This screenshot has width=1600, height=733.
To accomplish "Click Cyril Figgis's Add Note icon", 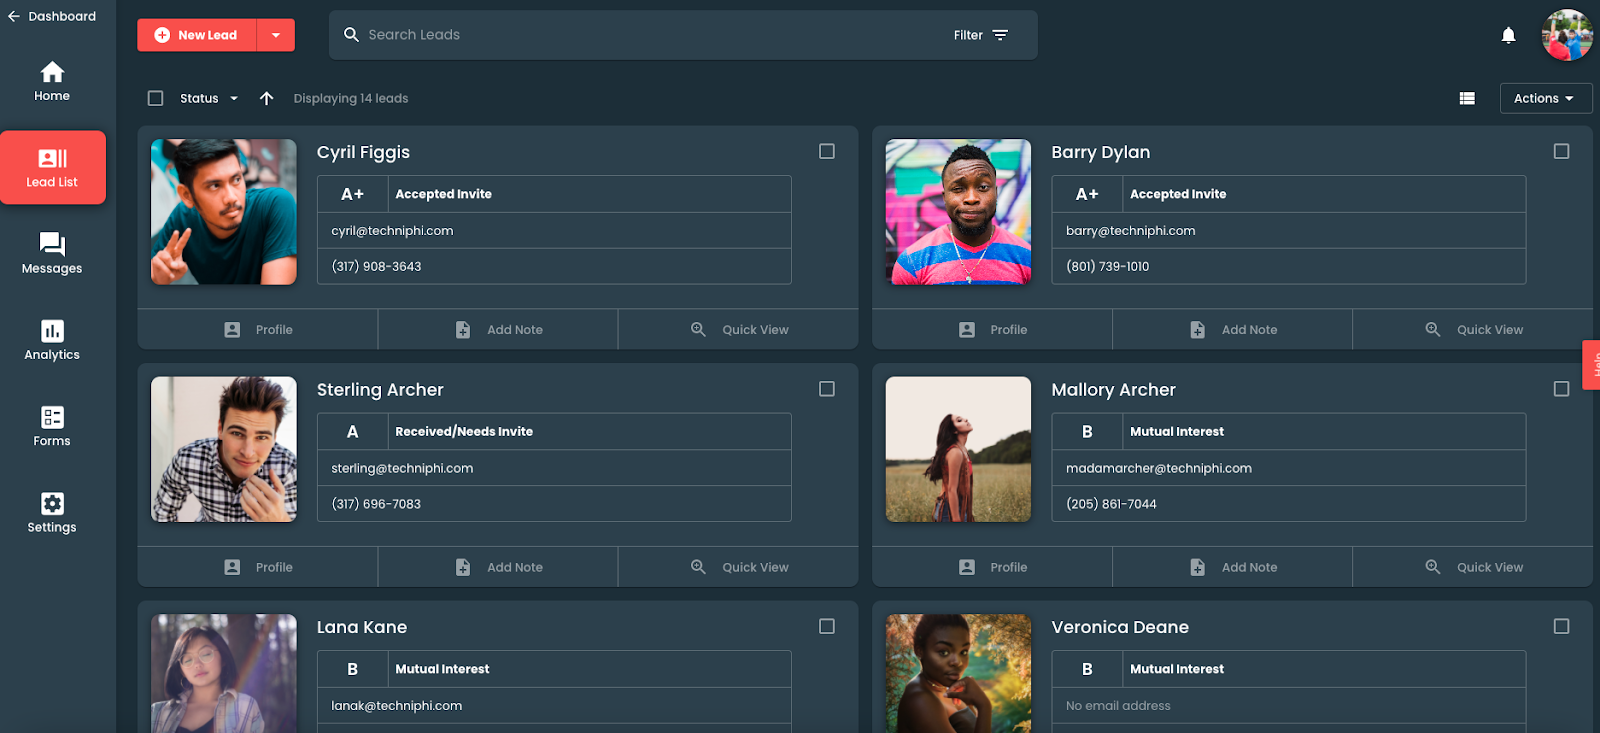I will point(463,330).
